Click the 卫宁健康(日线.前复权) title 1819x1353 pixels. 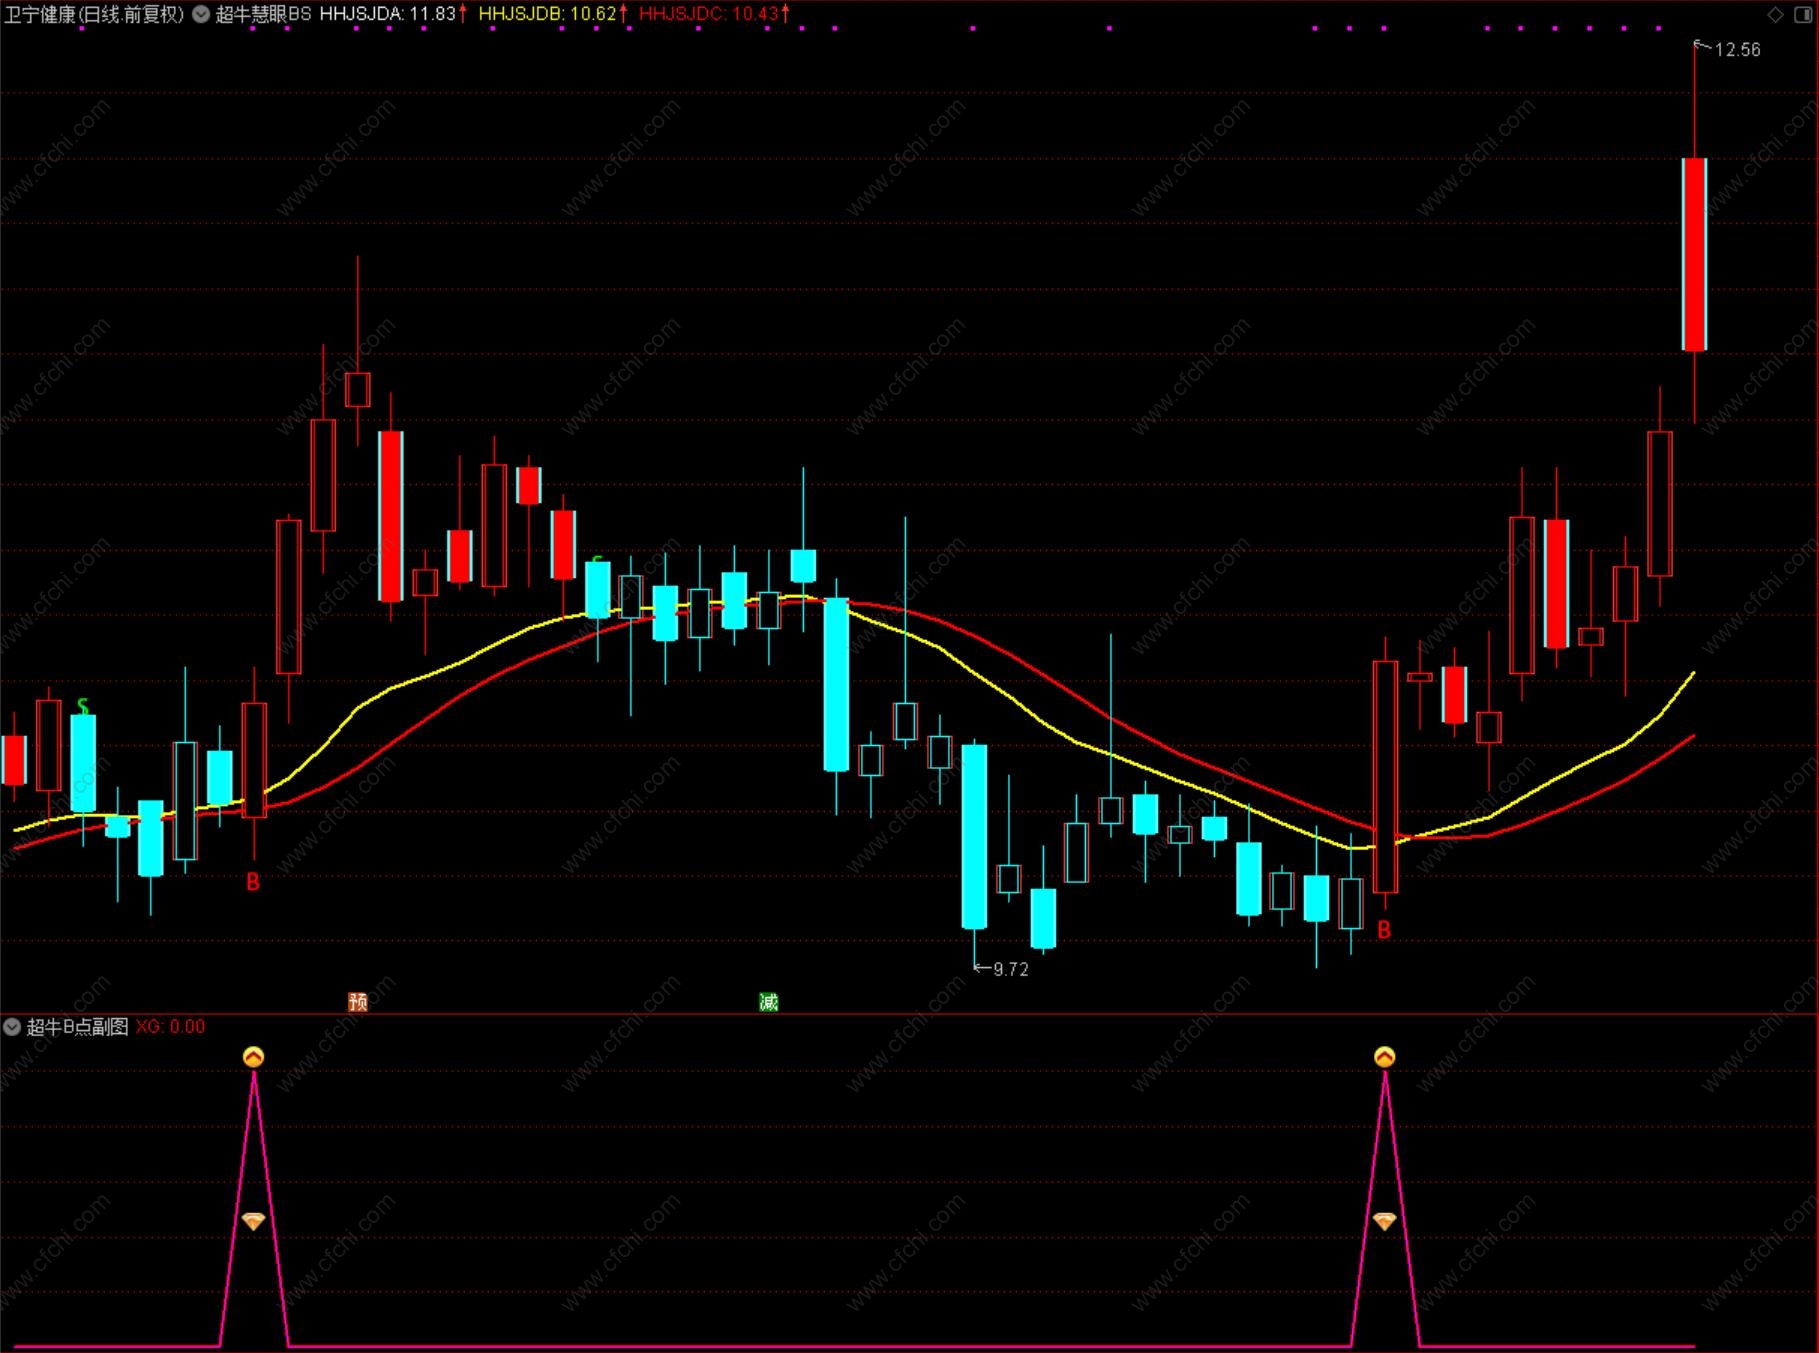[x=95, y=14]
